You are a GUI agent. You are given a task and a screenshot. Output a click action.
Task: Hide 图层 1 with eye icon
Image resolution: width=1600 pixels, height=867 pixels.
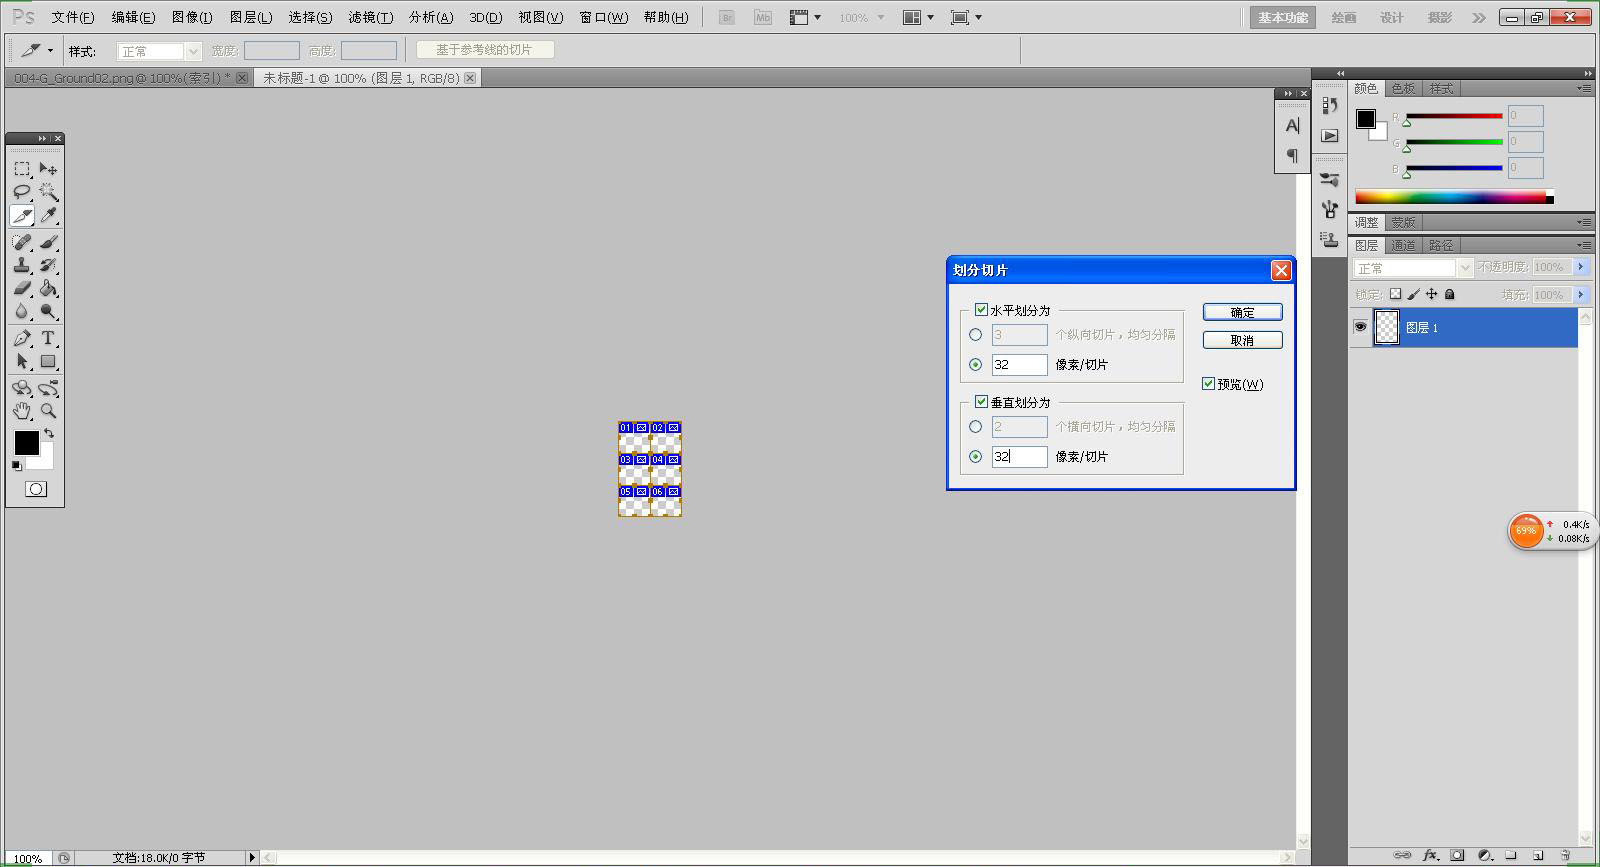click(1360, 327)
